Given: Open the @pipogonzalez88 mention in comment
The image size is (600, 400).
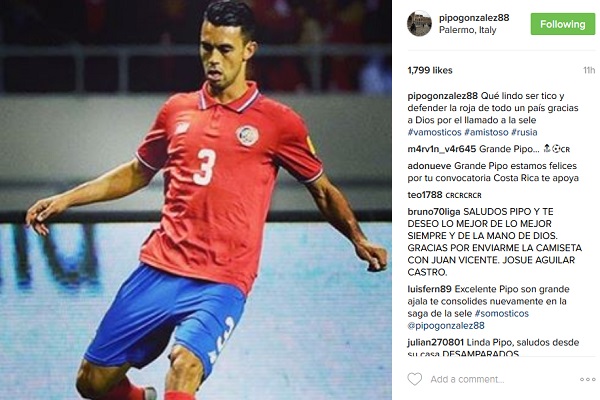Looking at the screenshot, I should click(446, 326).
